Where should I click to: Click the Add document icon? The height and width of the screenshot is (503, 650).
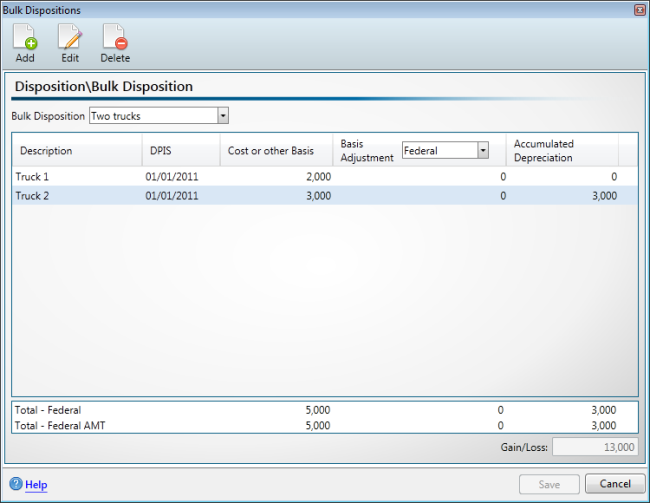[25, 38]
